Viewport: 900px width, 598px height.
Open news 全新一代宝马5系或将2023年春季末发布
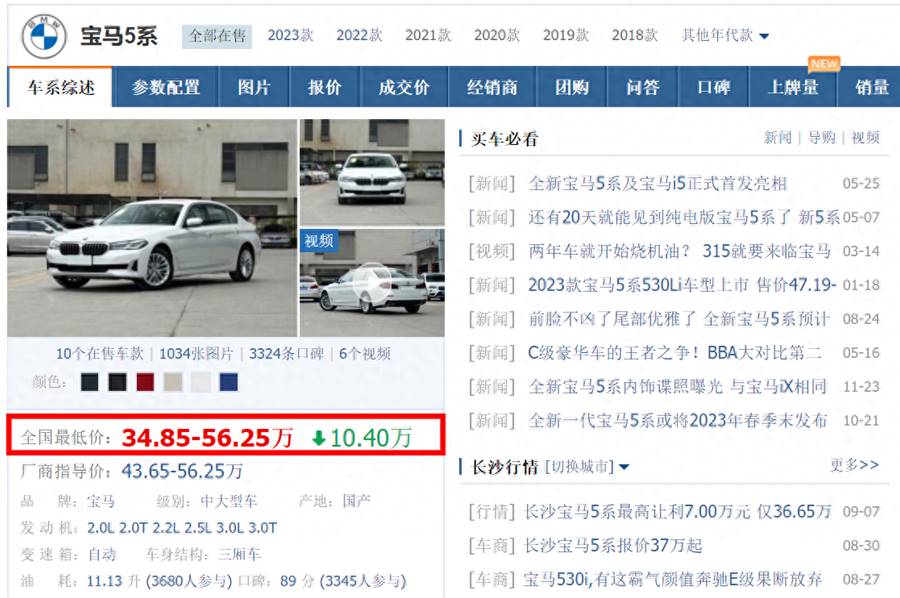tap(677, 421)
